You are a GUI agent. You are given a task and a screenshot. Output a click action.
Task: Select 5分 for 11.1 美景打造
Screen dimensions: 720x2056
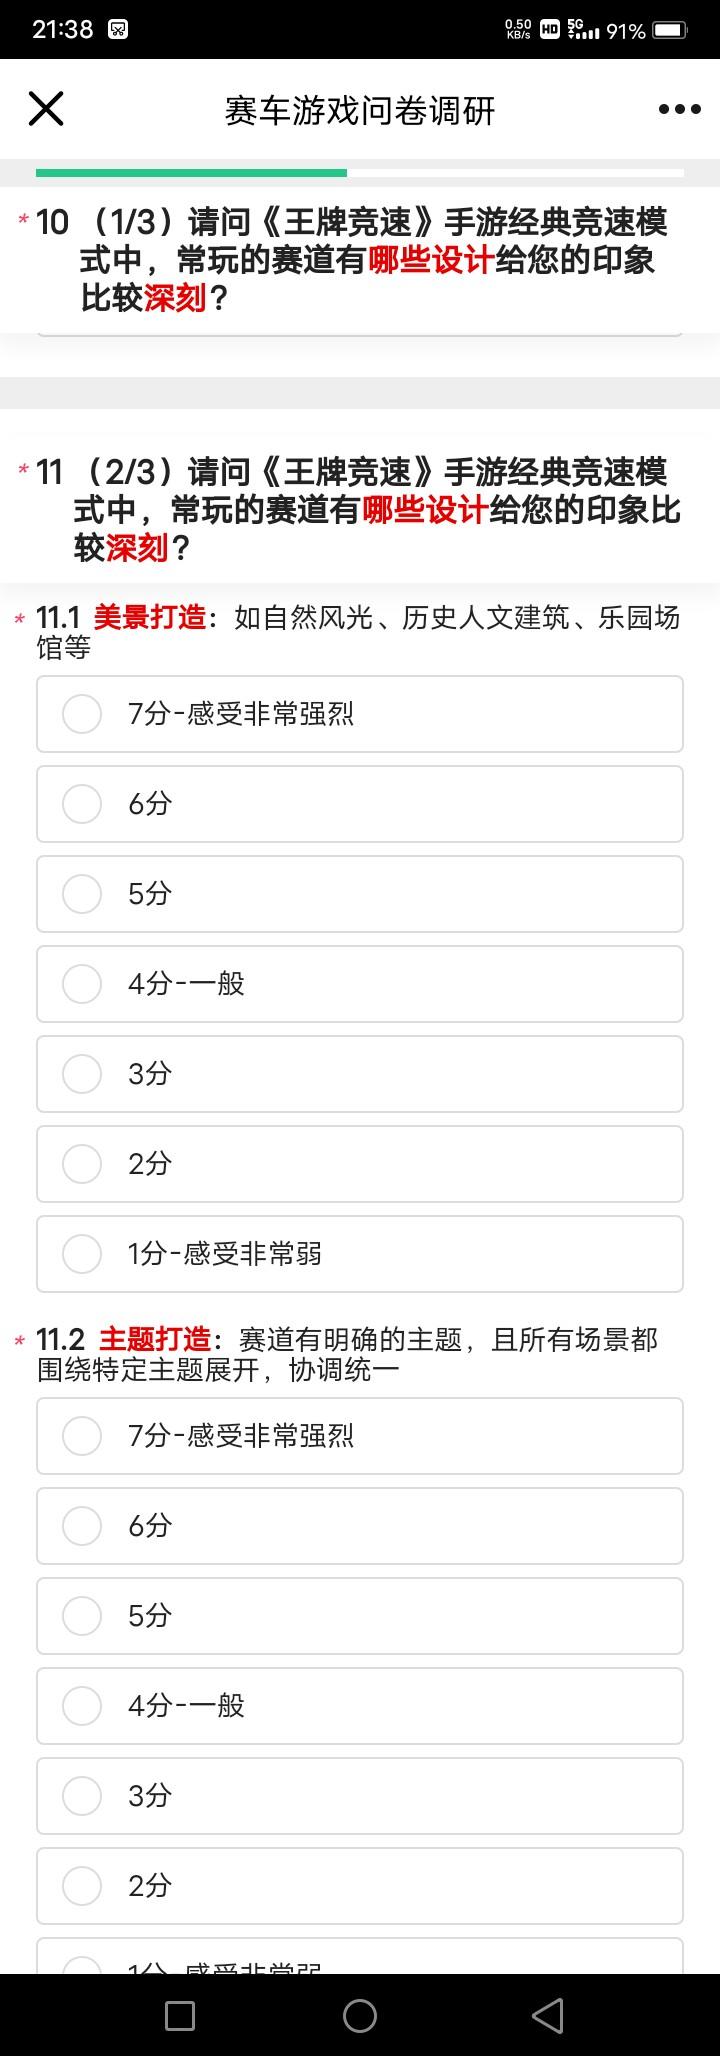(x=360, y=894)
